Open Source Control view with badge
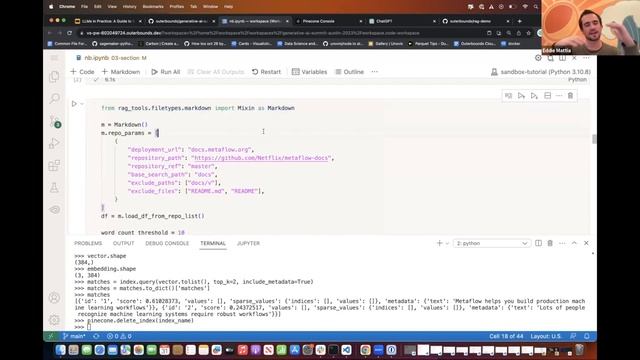The height and width of the screenshot is (360, 640). tap(55, 121)
